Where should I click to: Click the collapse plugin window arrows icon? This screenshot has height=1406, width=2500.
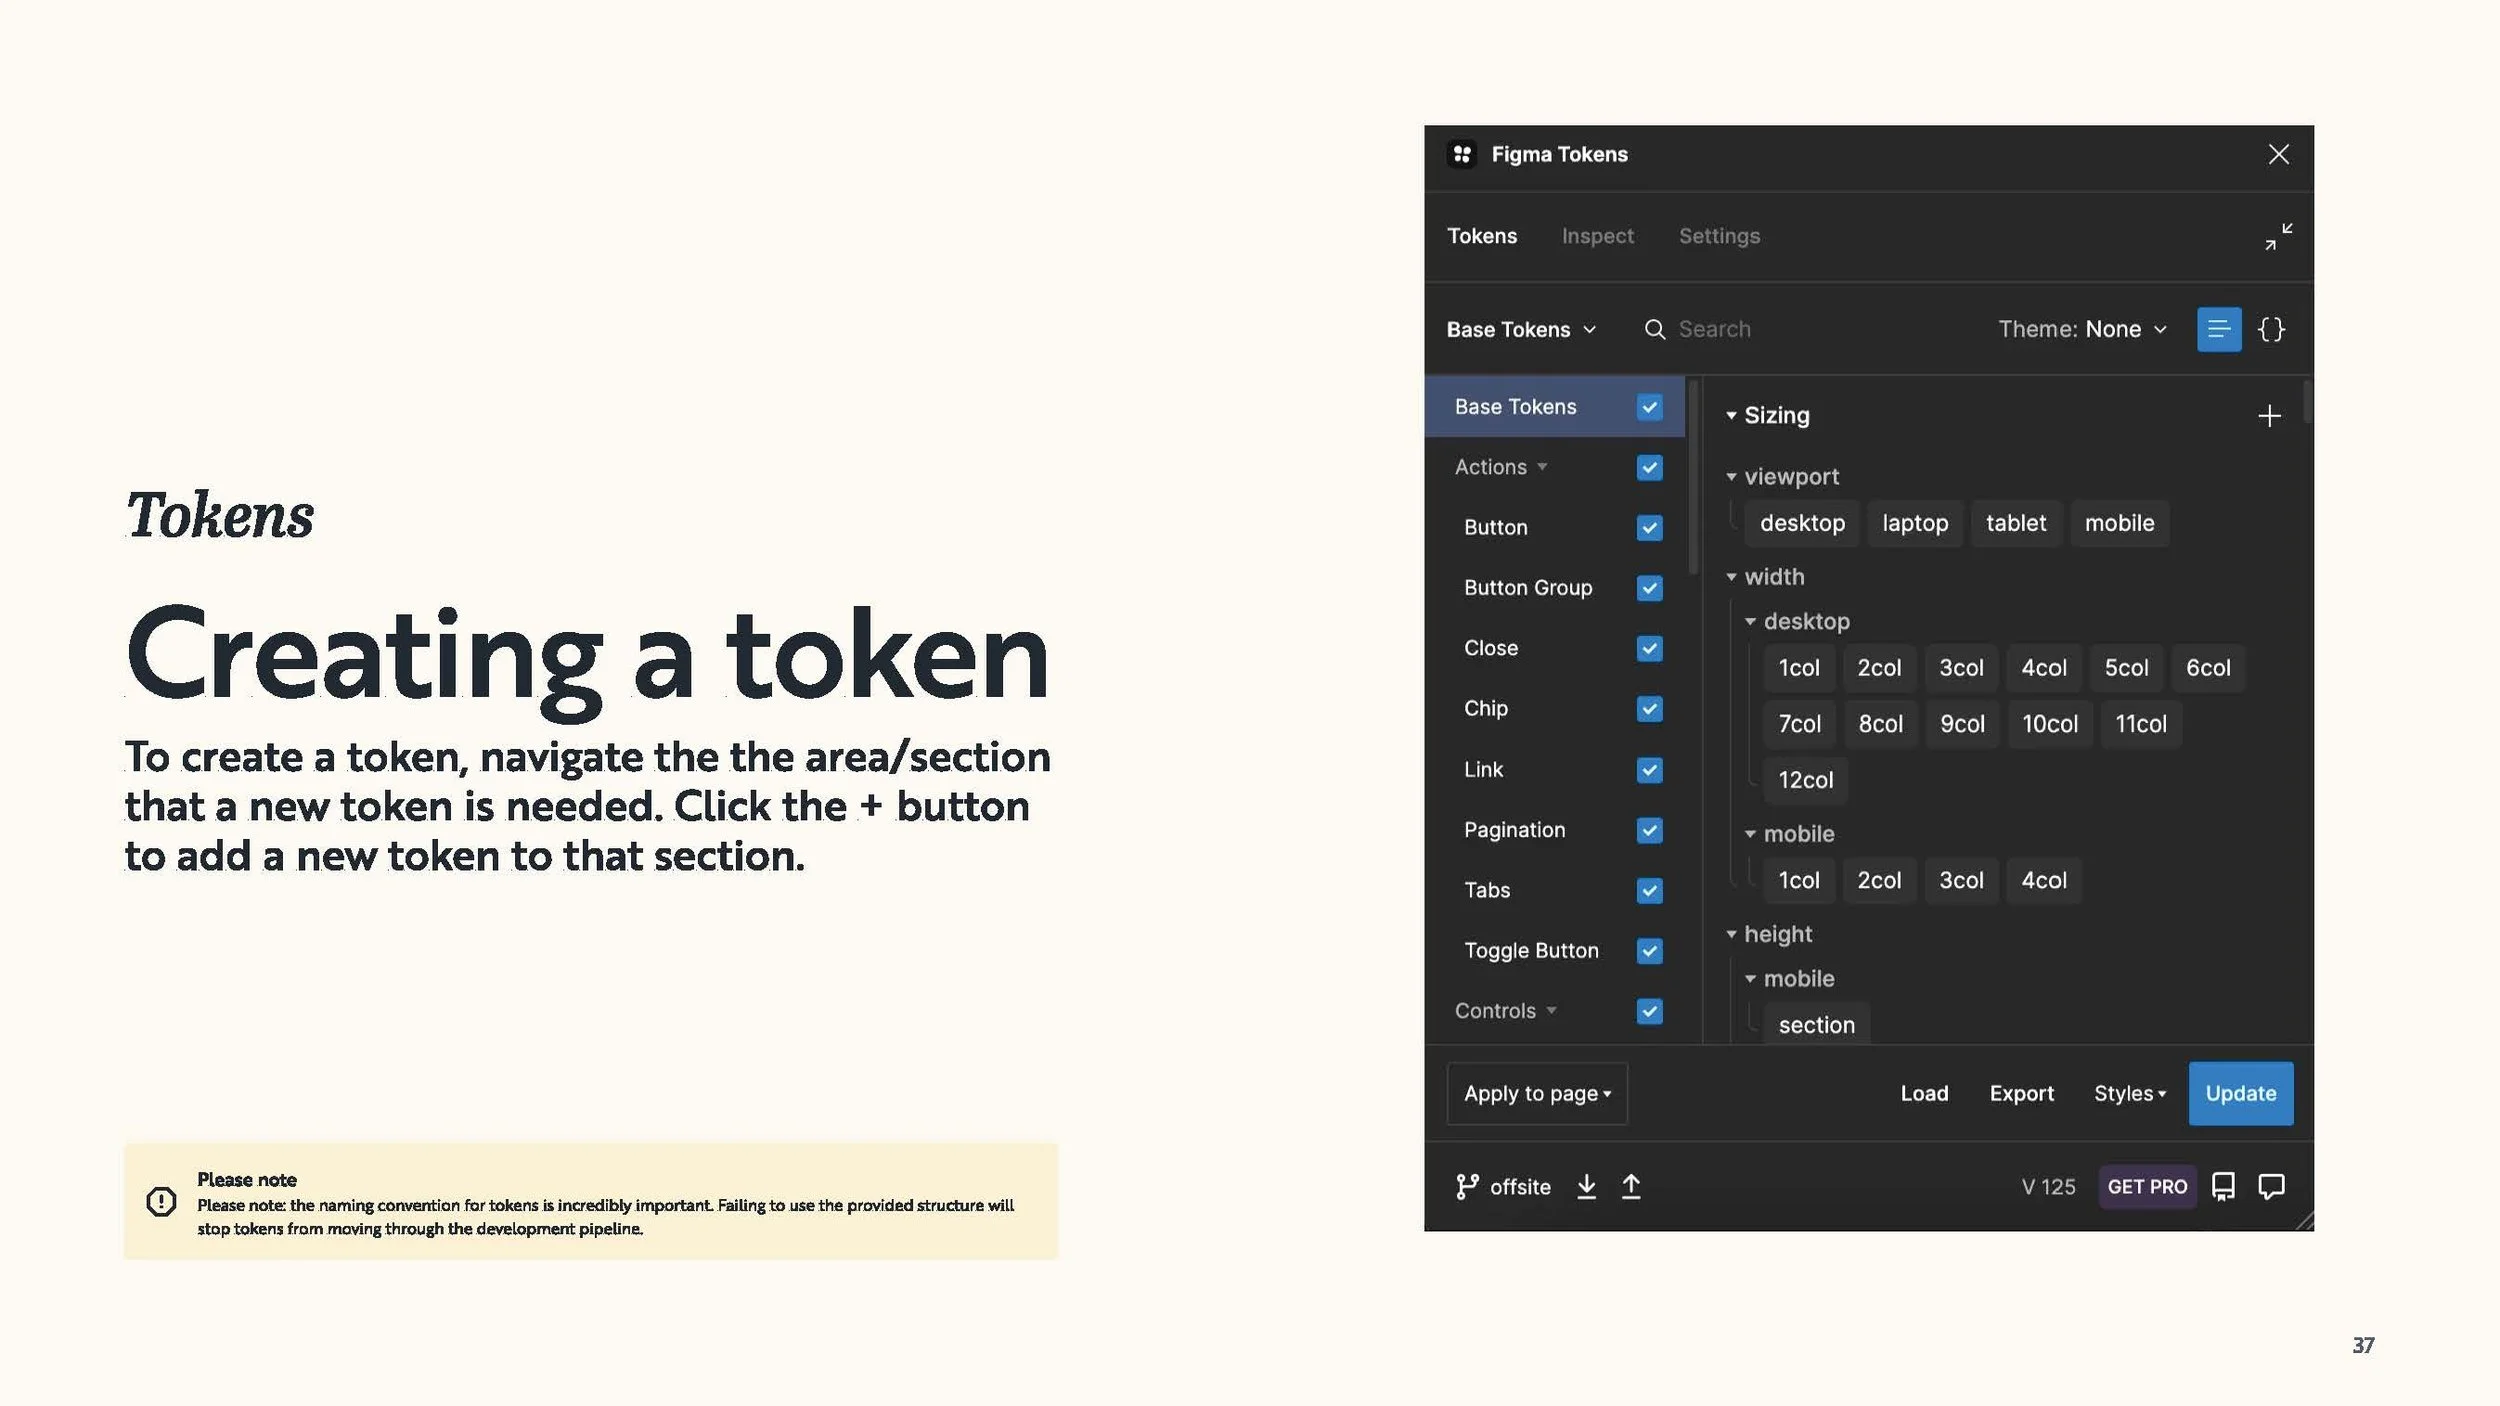2278,237
